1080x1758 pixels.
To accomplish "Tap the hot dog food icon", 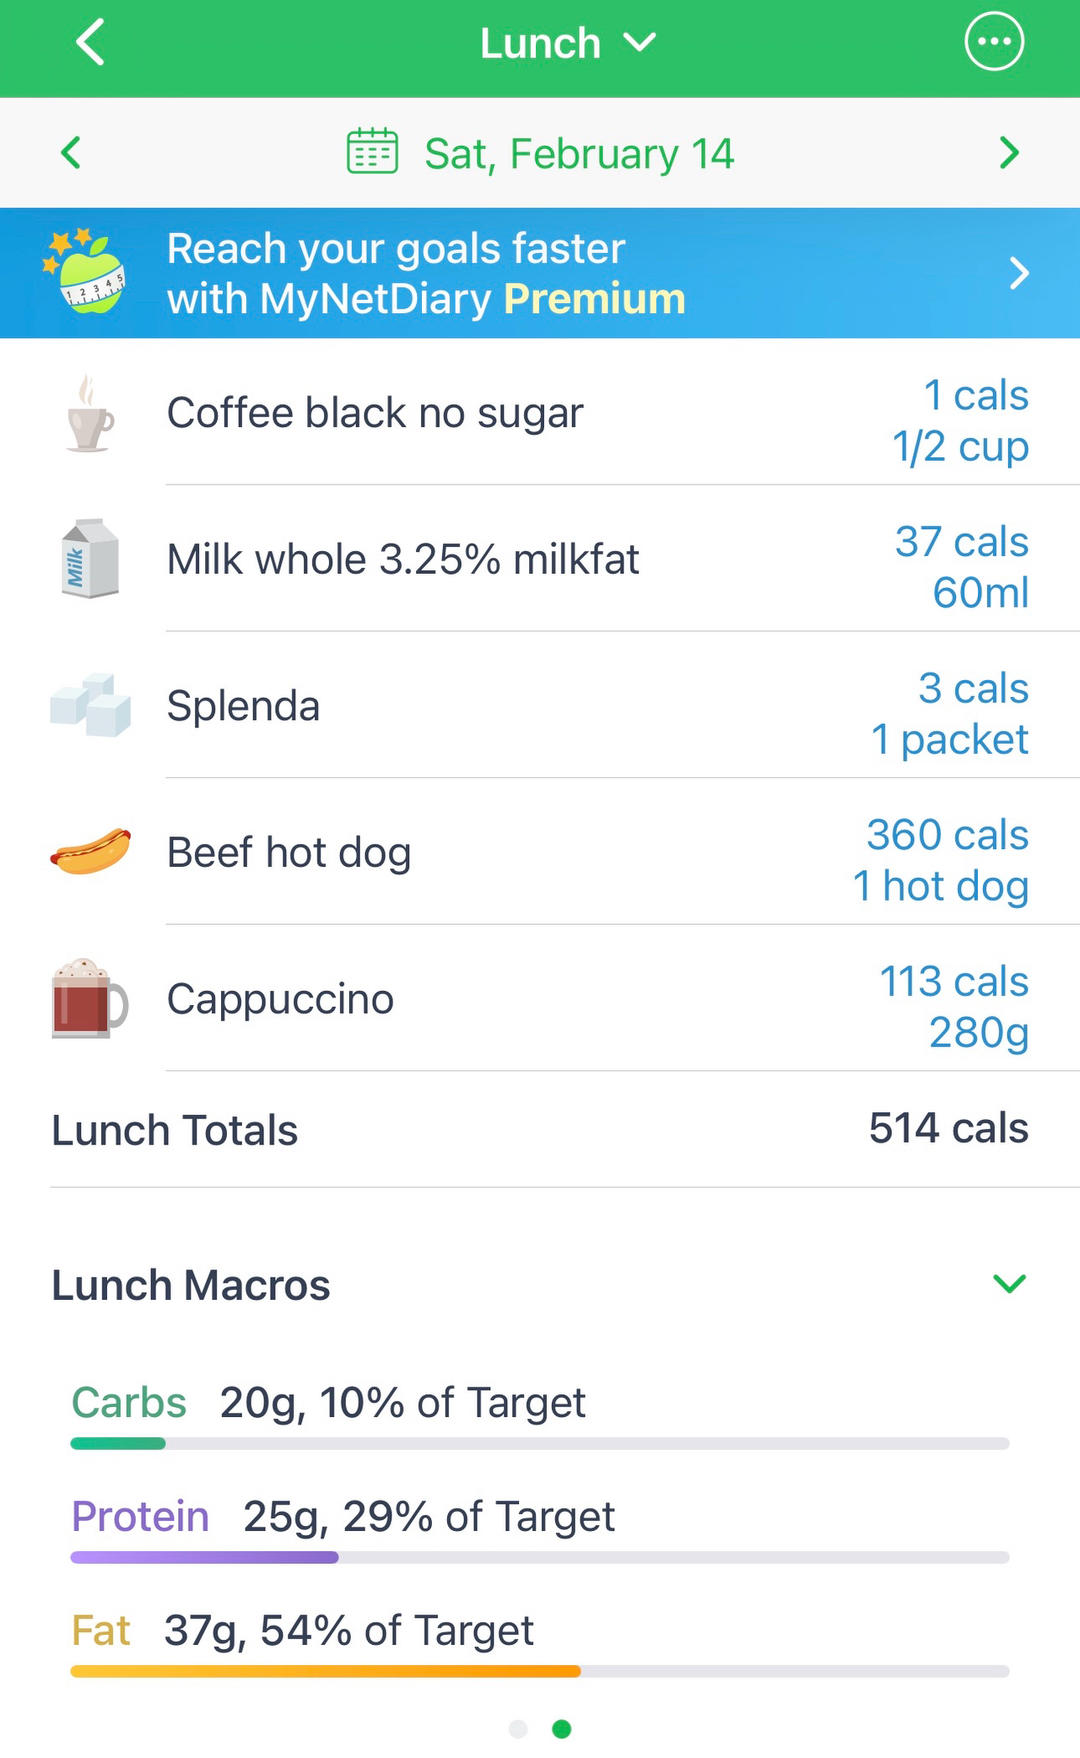I will pyautogui.click(x=90, y=852).
